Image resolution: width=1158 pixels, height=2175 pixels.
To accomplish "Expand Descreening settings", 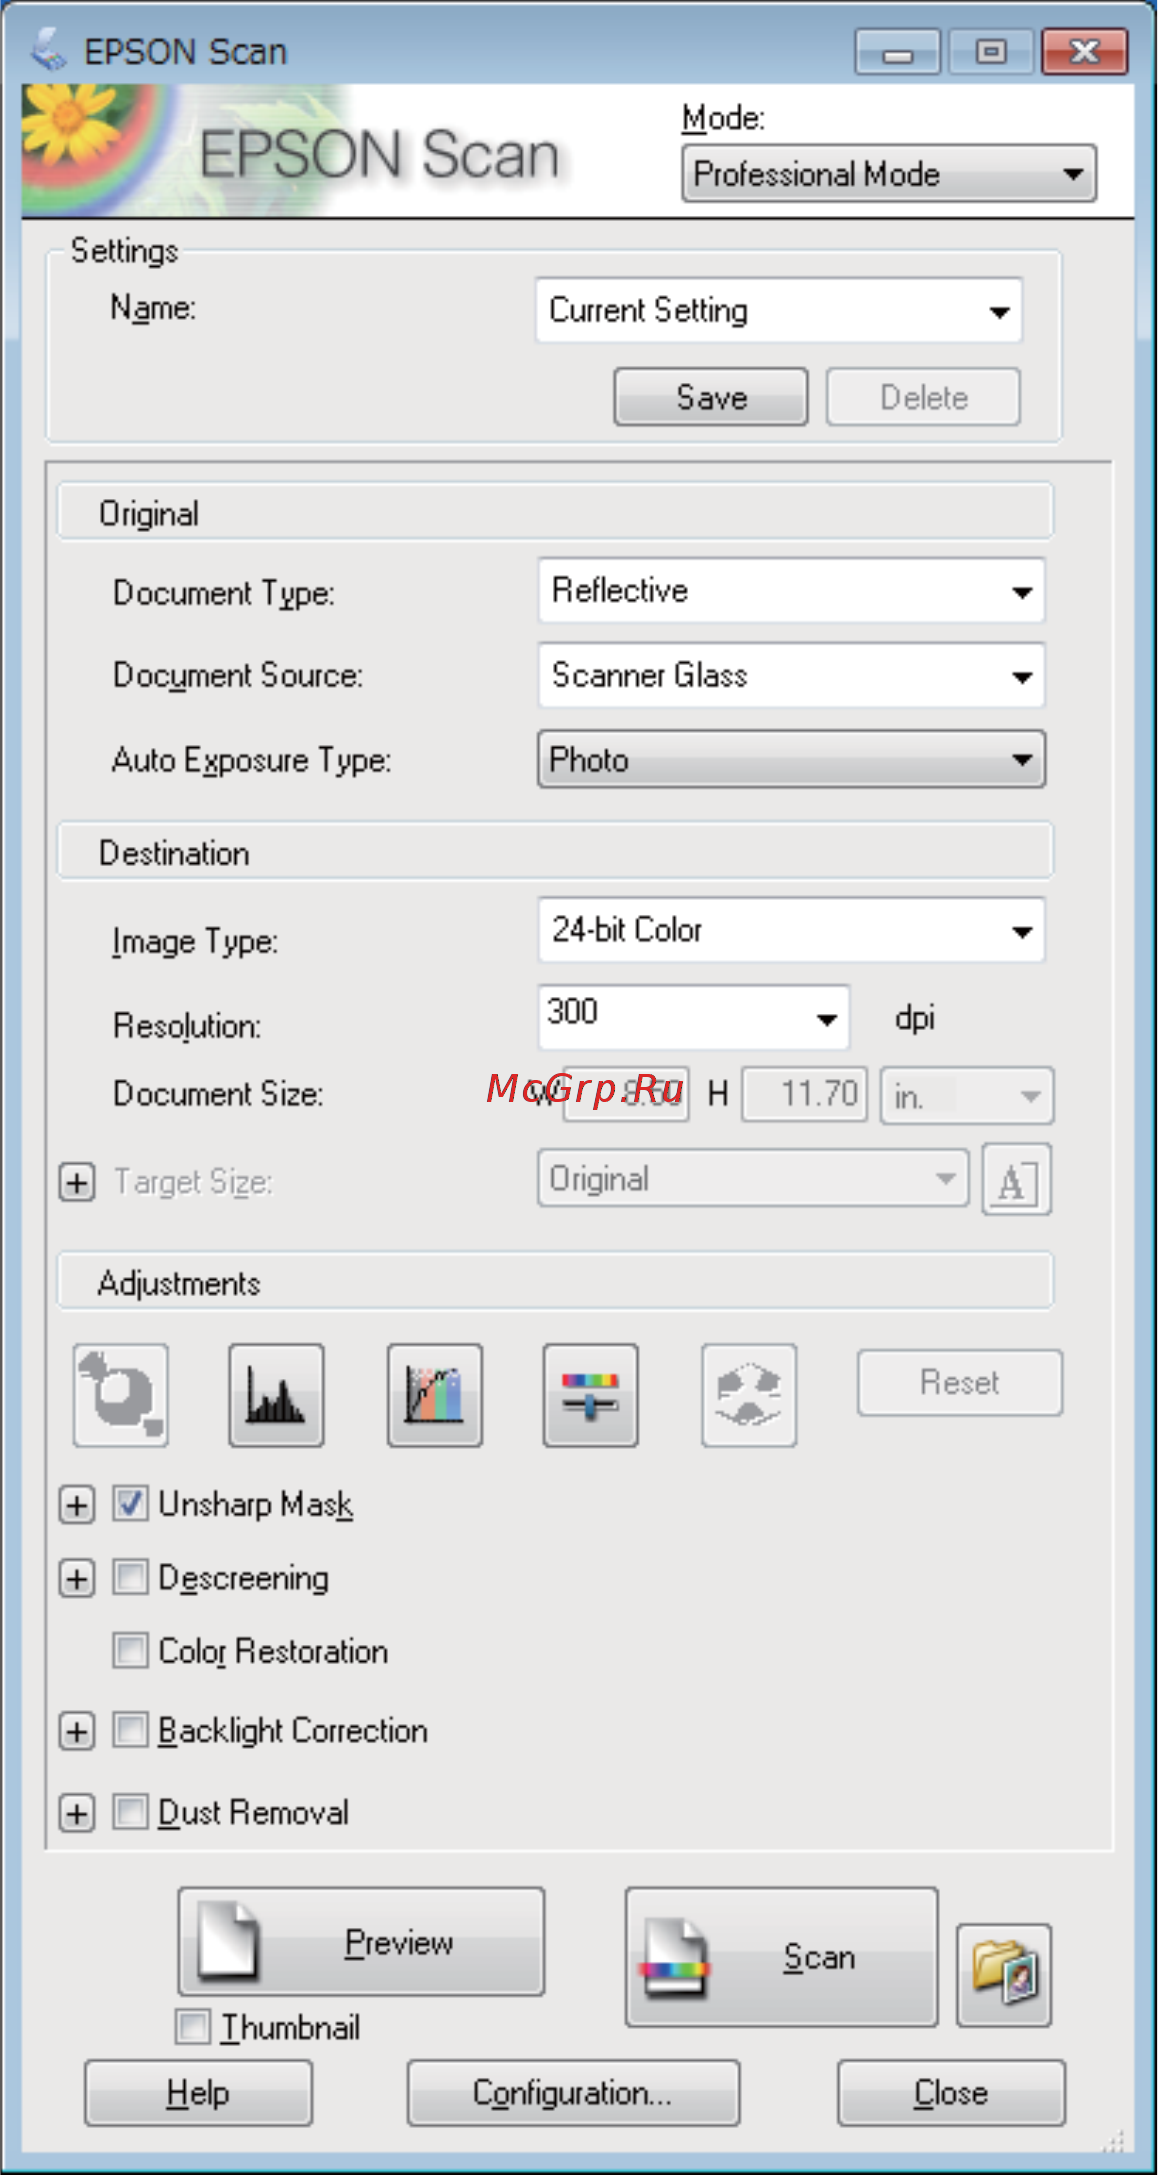I will [x=77, y=1579].
